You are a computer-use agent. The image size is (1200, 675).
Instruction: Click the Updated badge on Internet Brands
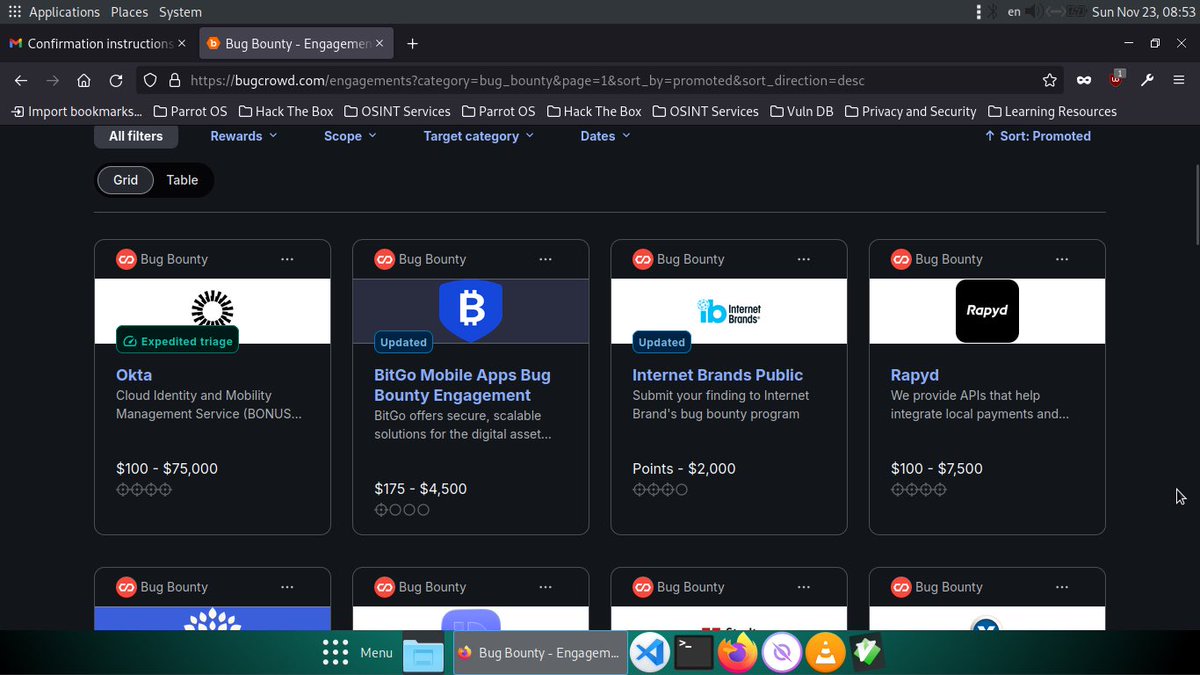(x=661, y=342)
